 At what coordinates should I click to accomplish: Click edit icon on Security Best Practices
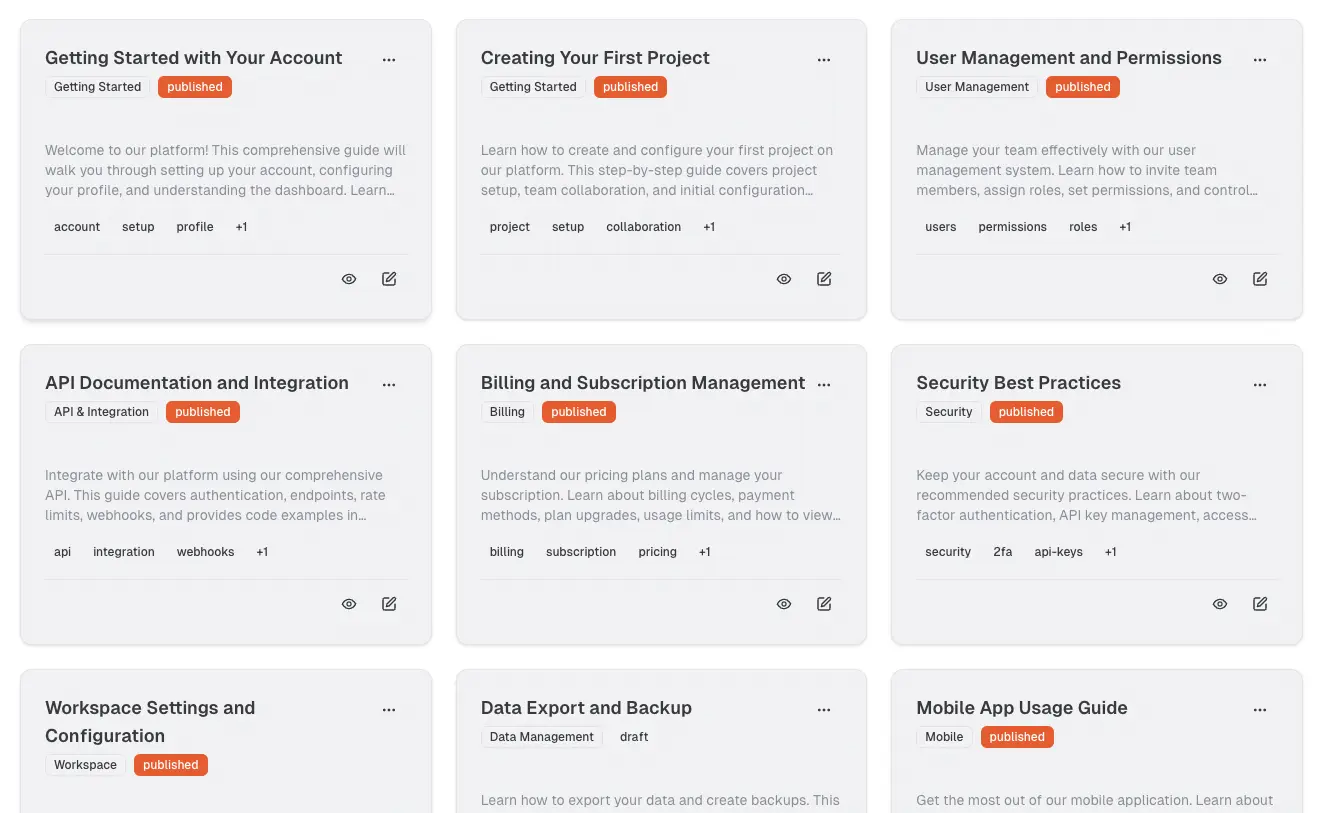pyautogui.click(x=1260, y=604)
